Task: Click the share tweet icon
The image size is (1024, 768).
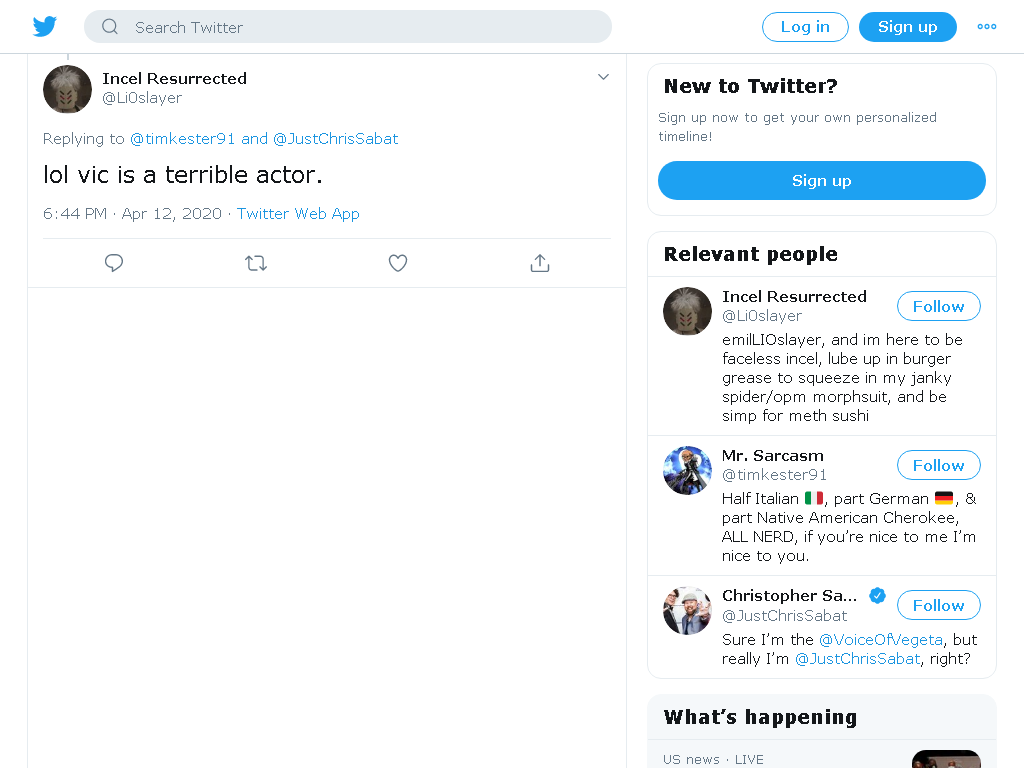Action: [539, 263]
